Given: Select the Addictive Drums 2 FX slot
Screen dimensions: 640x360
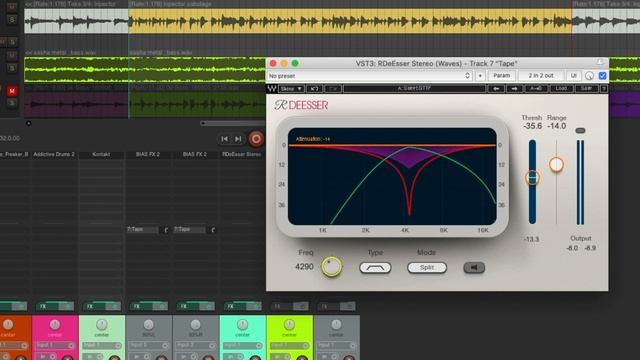Looking at the screenshot, I should click(54, 154).
